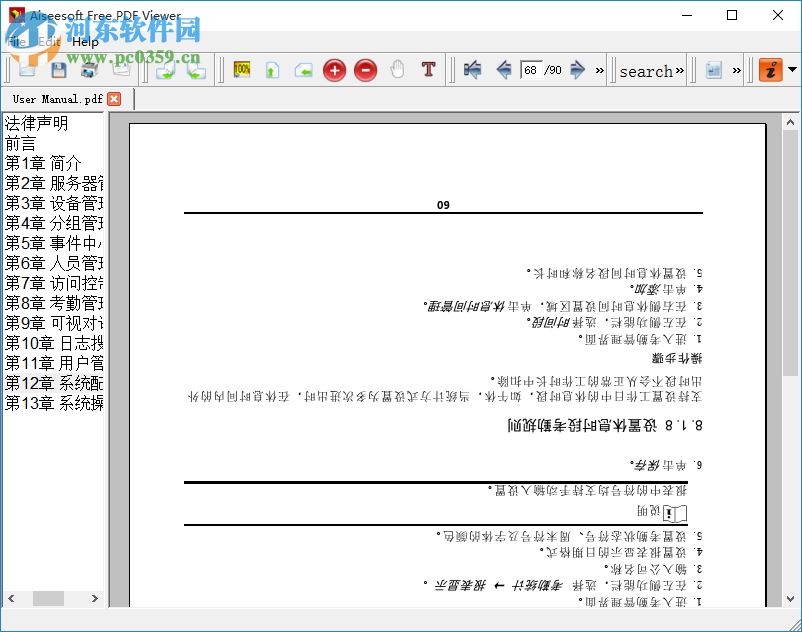Open the File menu
Image resolution: width=802 pixels, height=632 pixels.
(16, 42)
